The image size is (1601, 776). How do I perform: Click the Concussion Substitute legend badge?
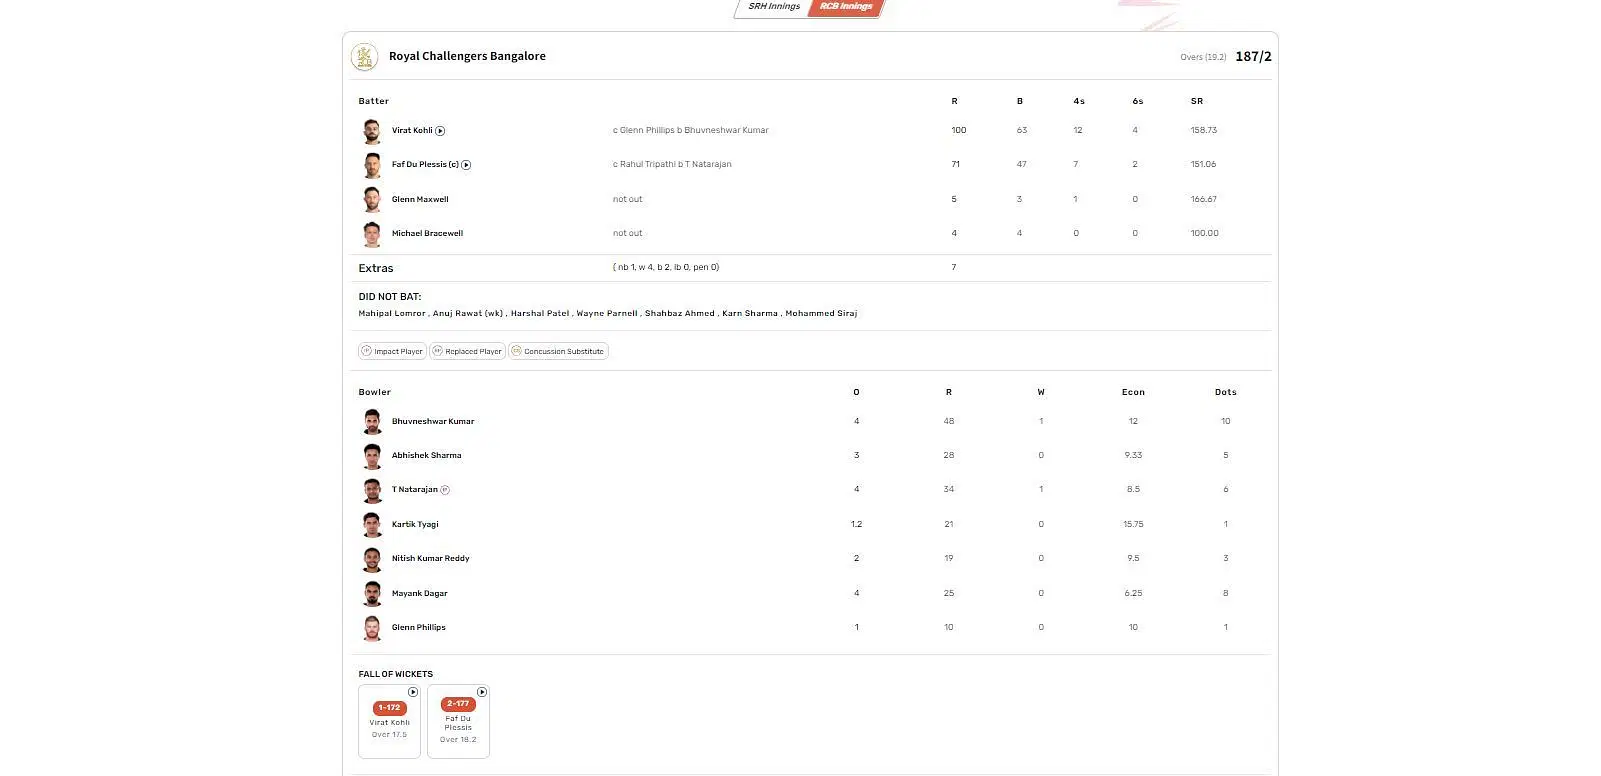click(x=558, y=351)
